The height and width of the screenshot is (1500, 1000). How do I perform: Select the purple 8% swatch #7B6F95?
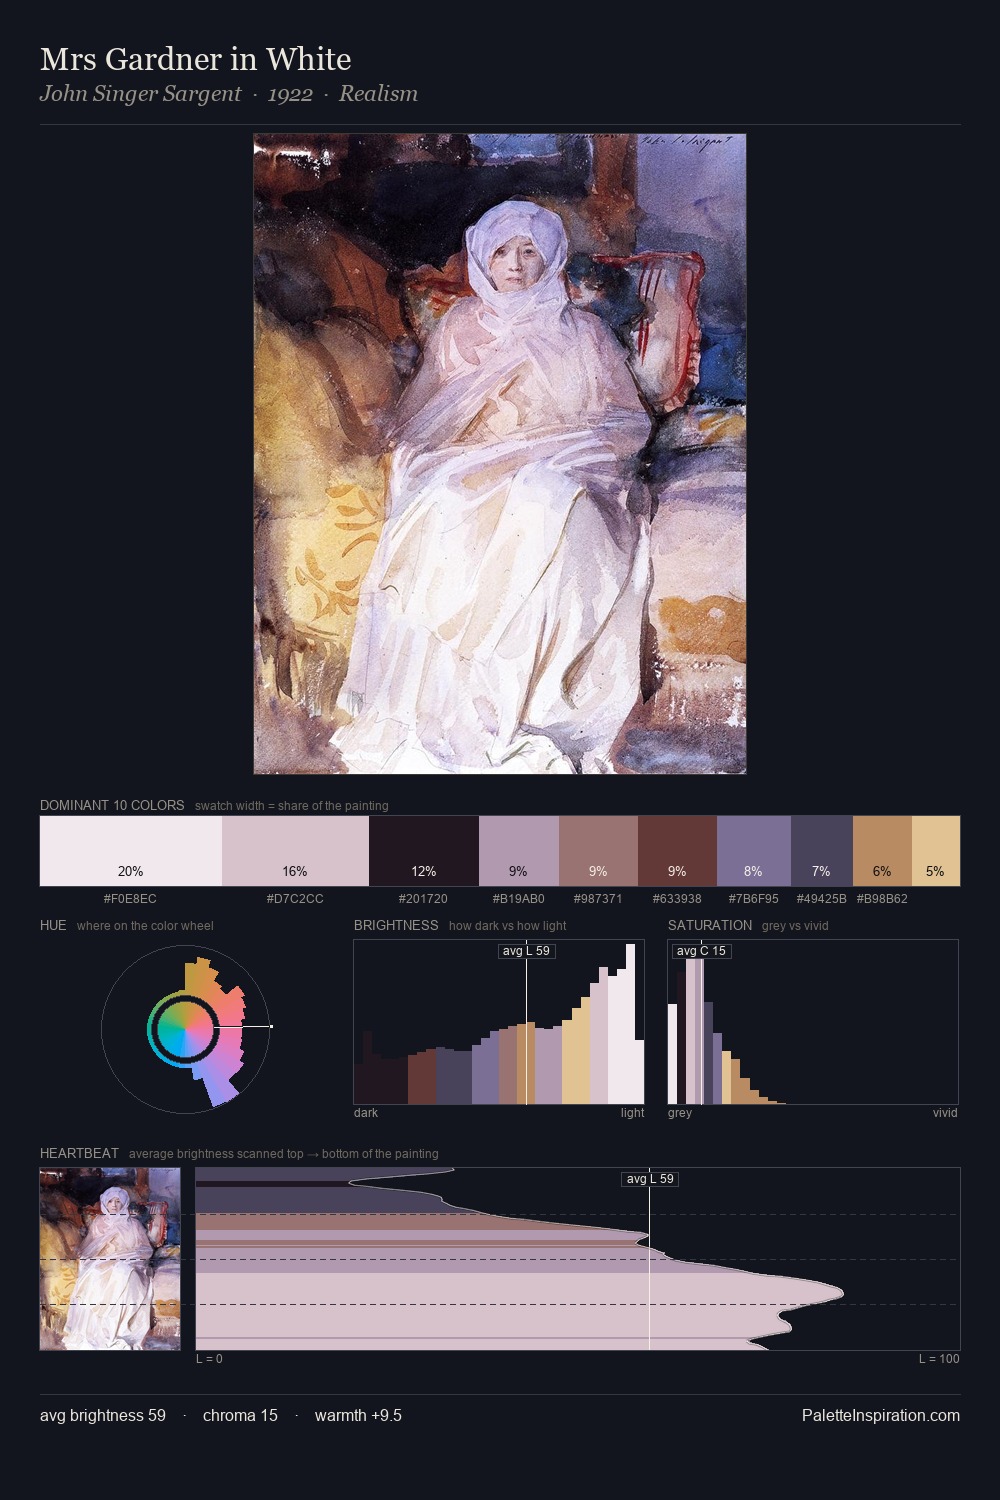754,851
